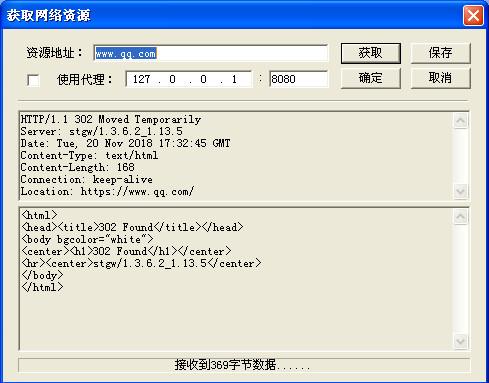Click the 'Connection: keep-alive' line
Image resolution: width=489 pixels, height=383 pixels.
click(87, 179)
